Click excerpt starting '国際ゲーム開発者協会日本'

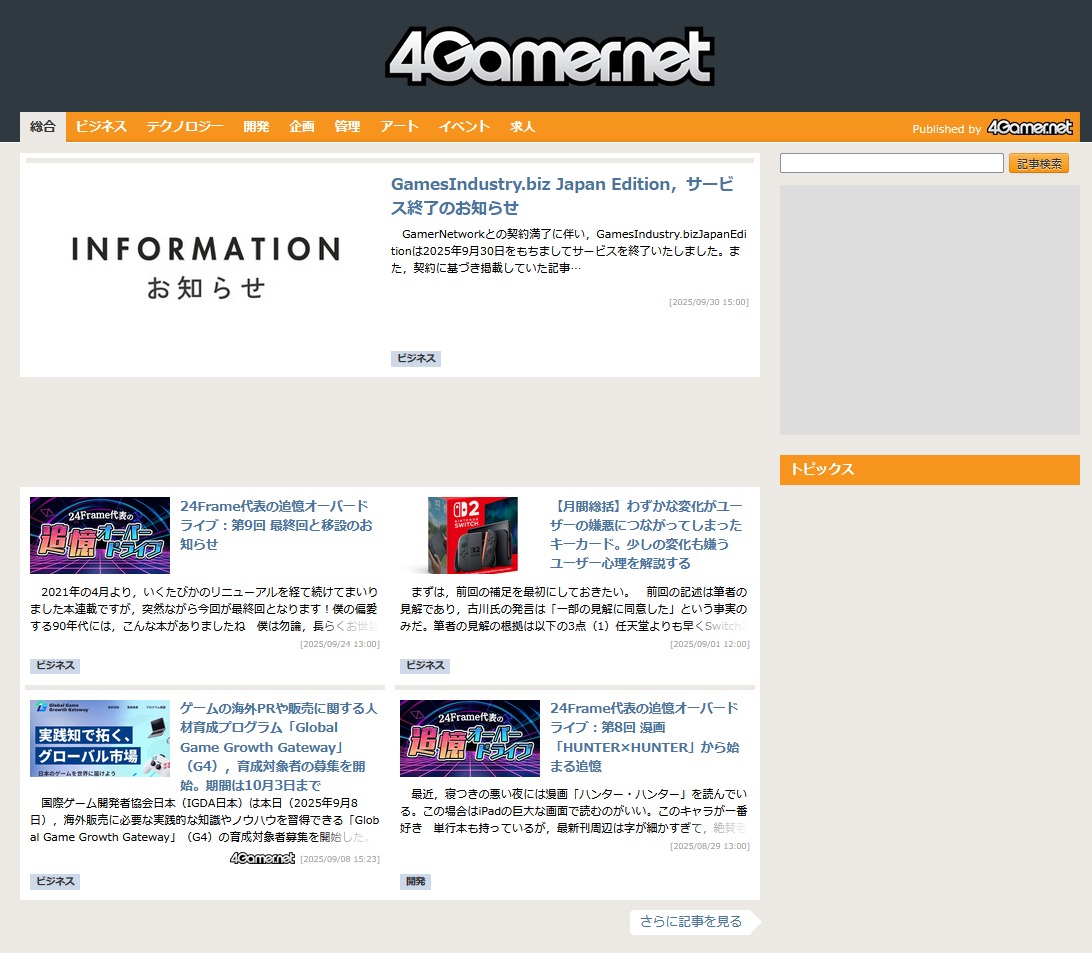point(204,820)
